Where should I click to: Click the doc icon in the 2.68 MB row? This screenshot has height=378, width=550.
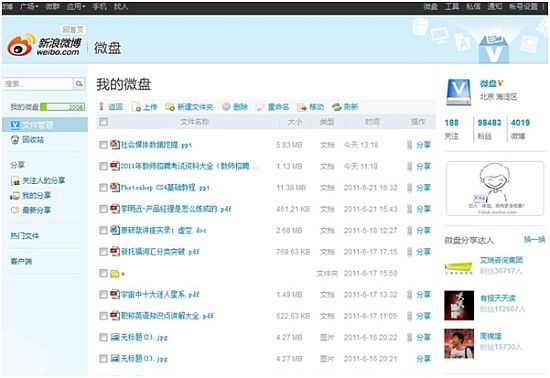pyautogui.click(x=115, y=230)
